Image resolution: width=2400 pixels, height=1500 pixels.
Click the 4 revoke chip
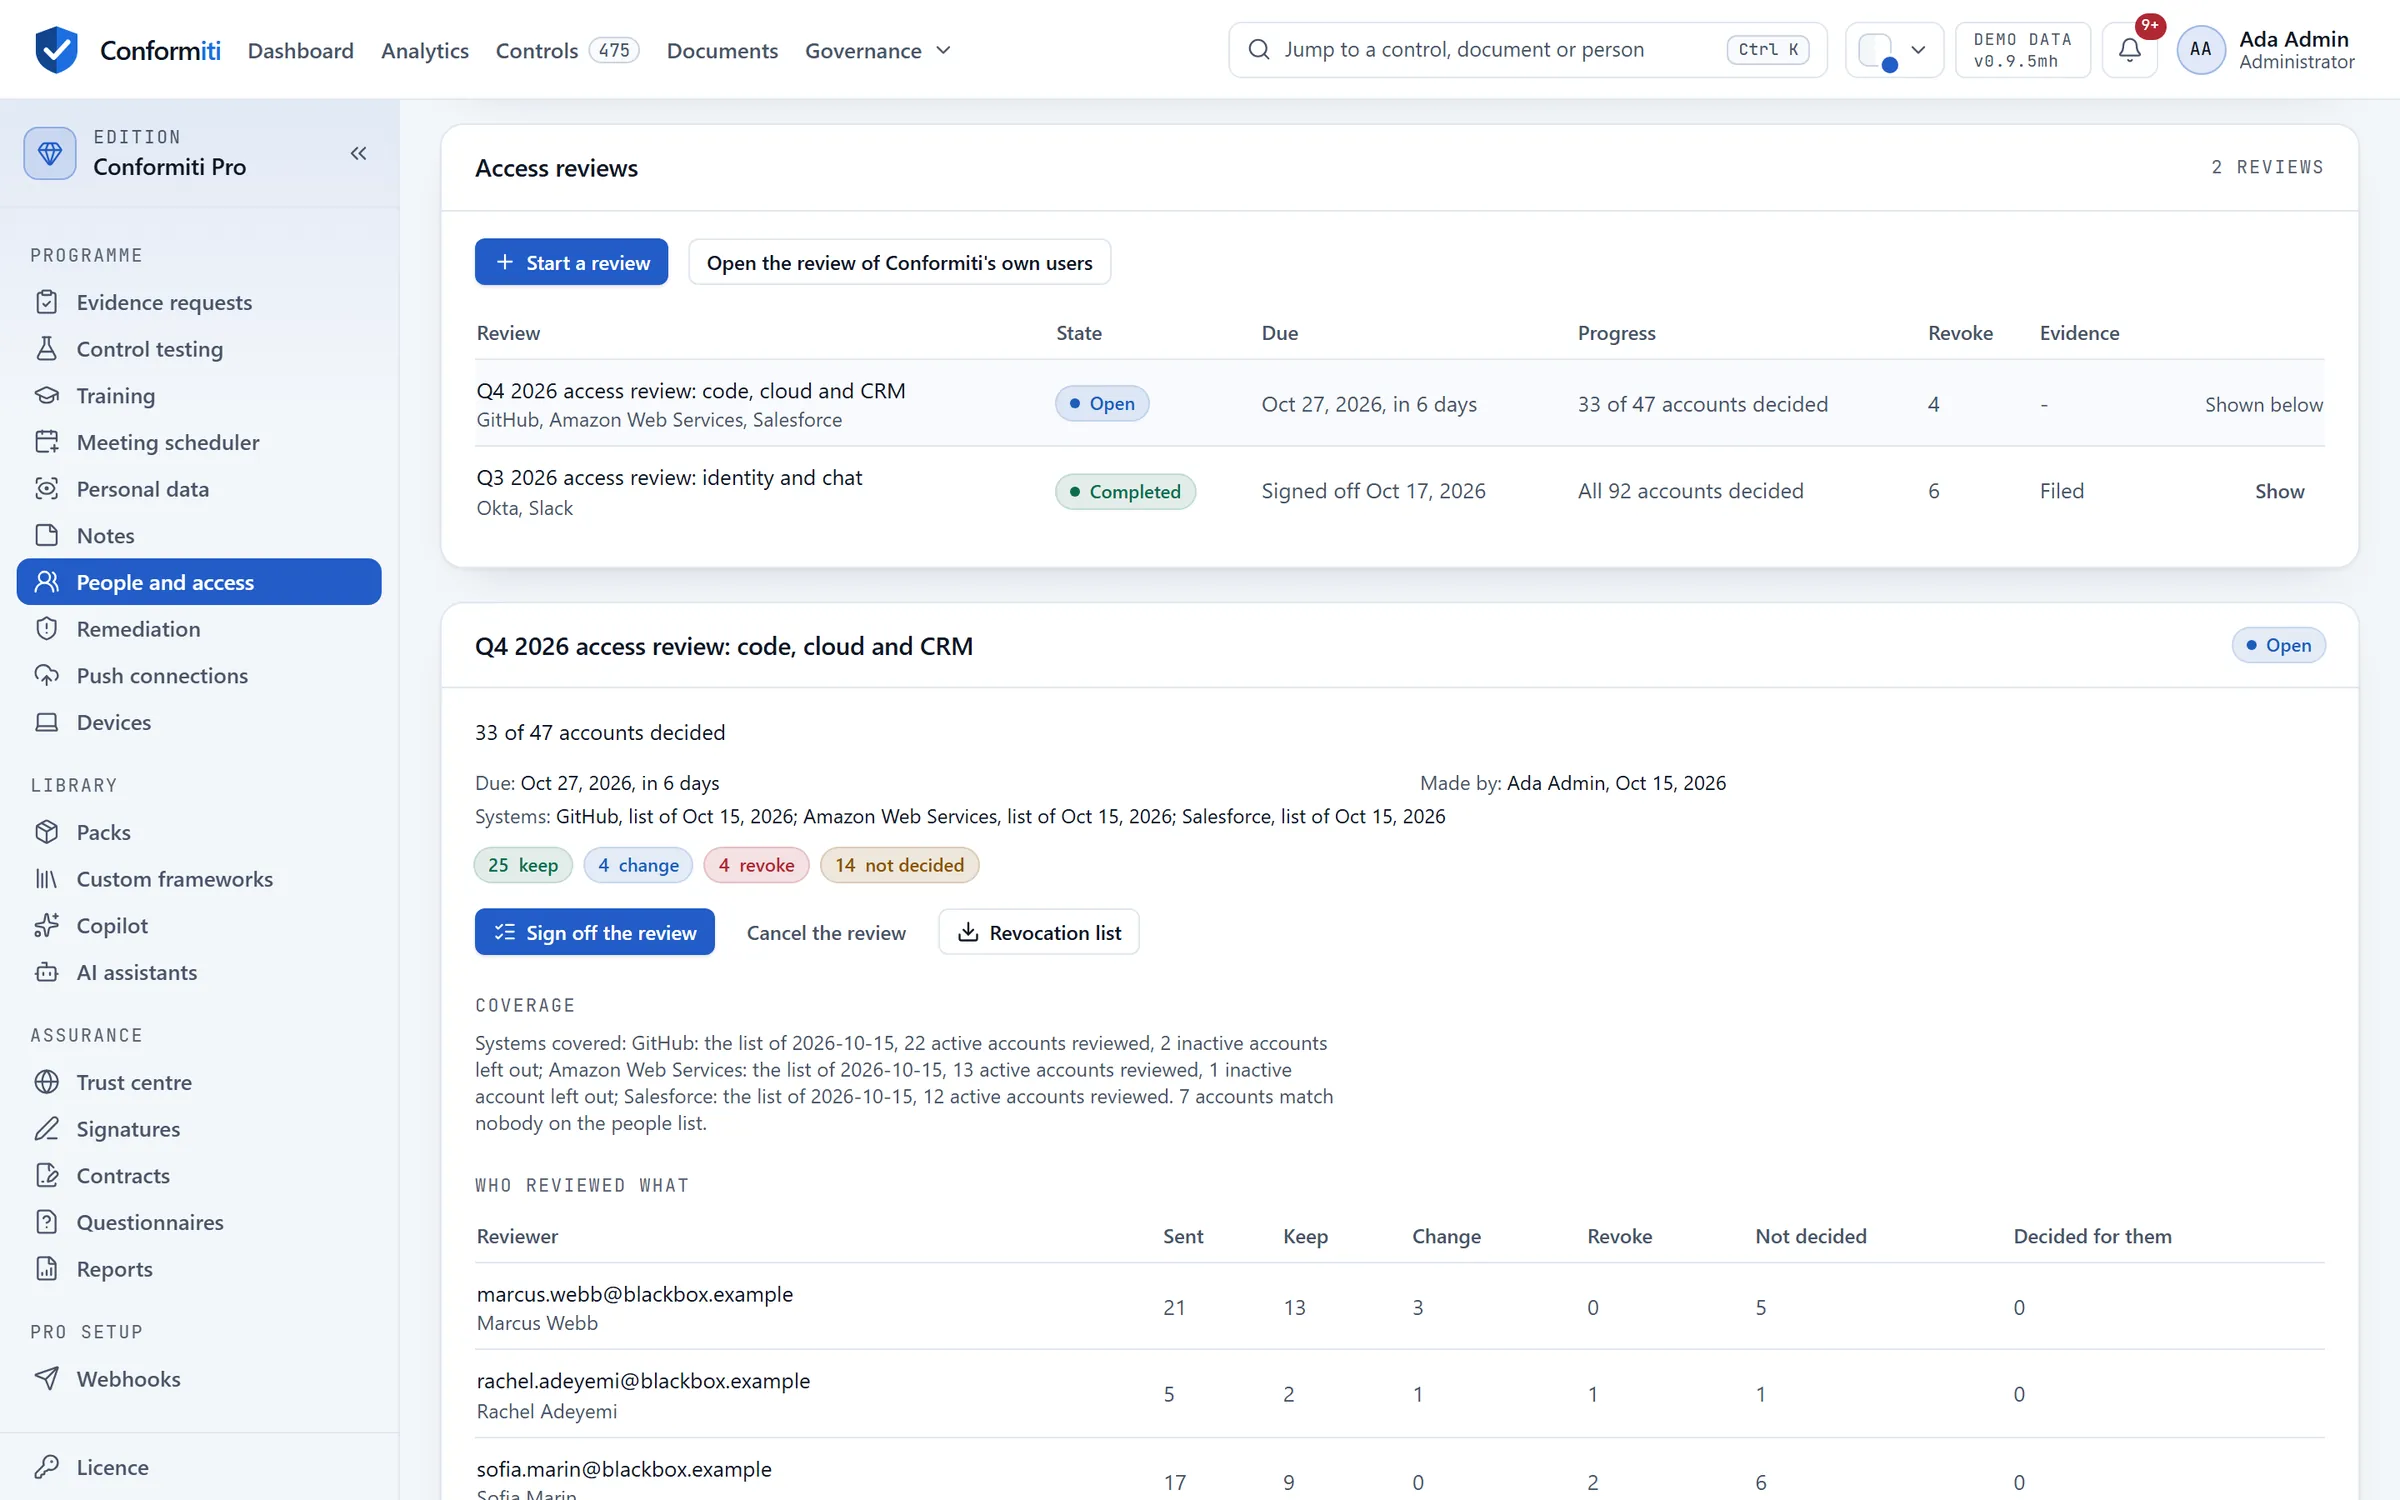pos(756,865)
